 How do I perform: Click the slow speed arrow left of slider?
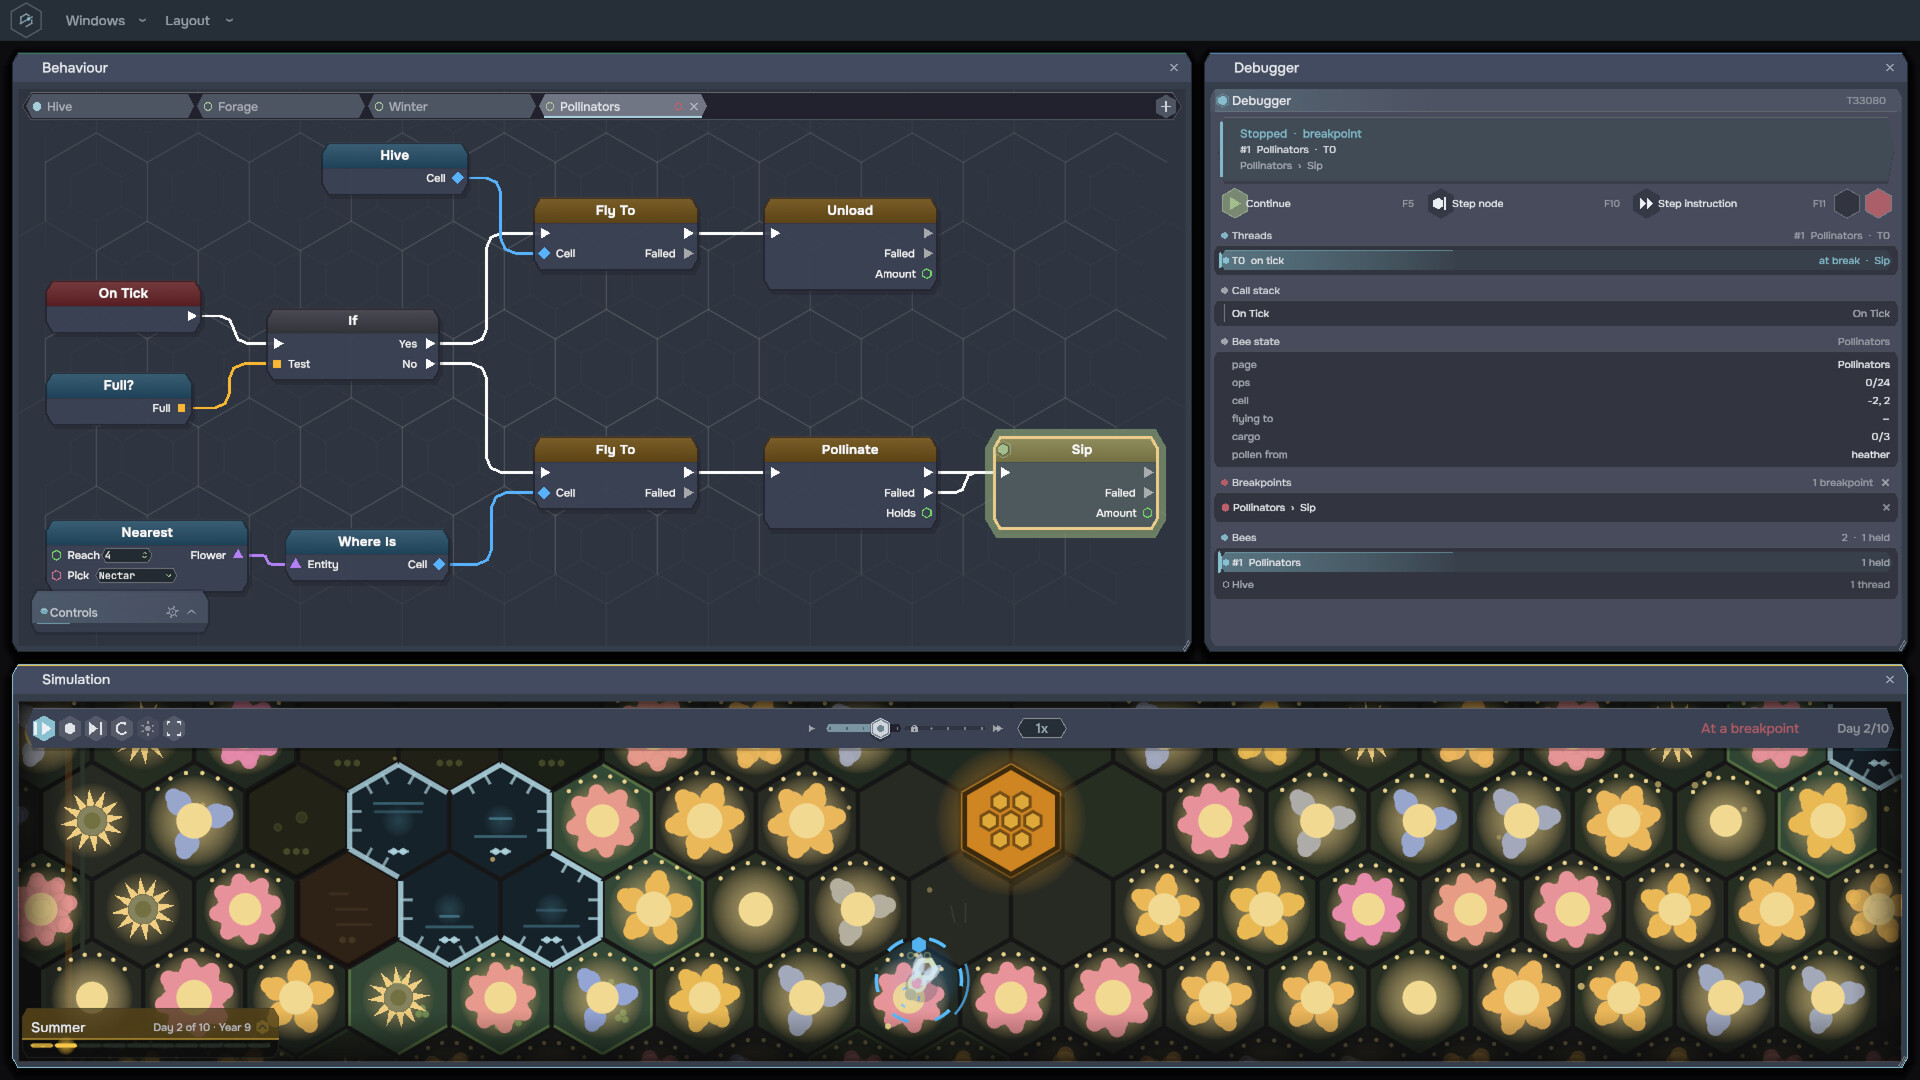click(811, 728)
